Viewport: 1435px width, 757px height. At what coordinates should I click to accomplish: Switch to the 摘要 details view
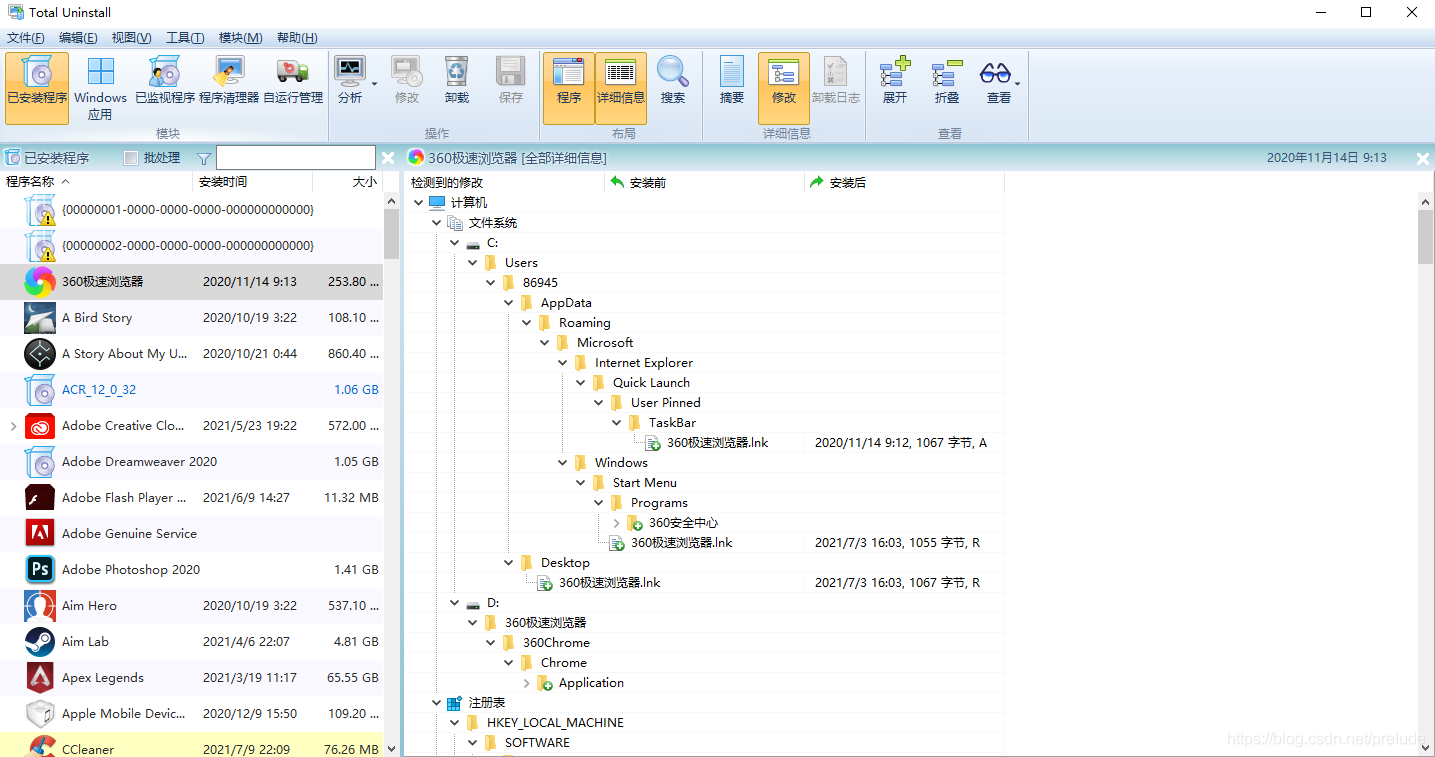pyautogui.click(x=732, y=80)
